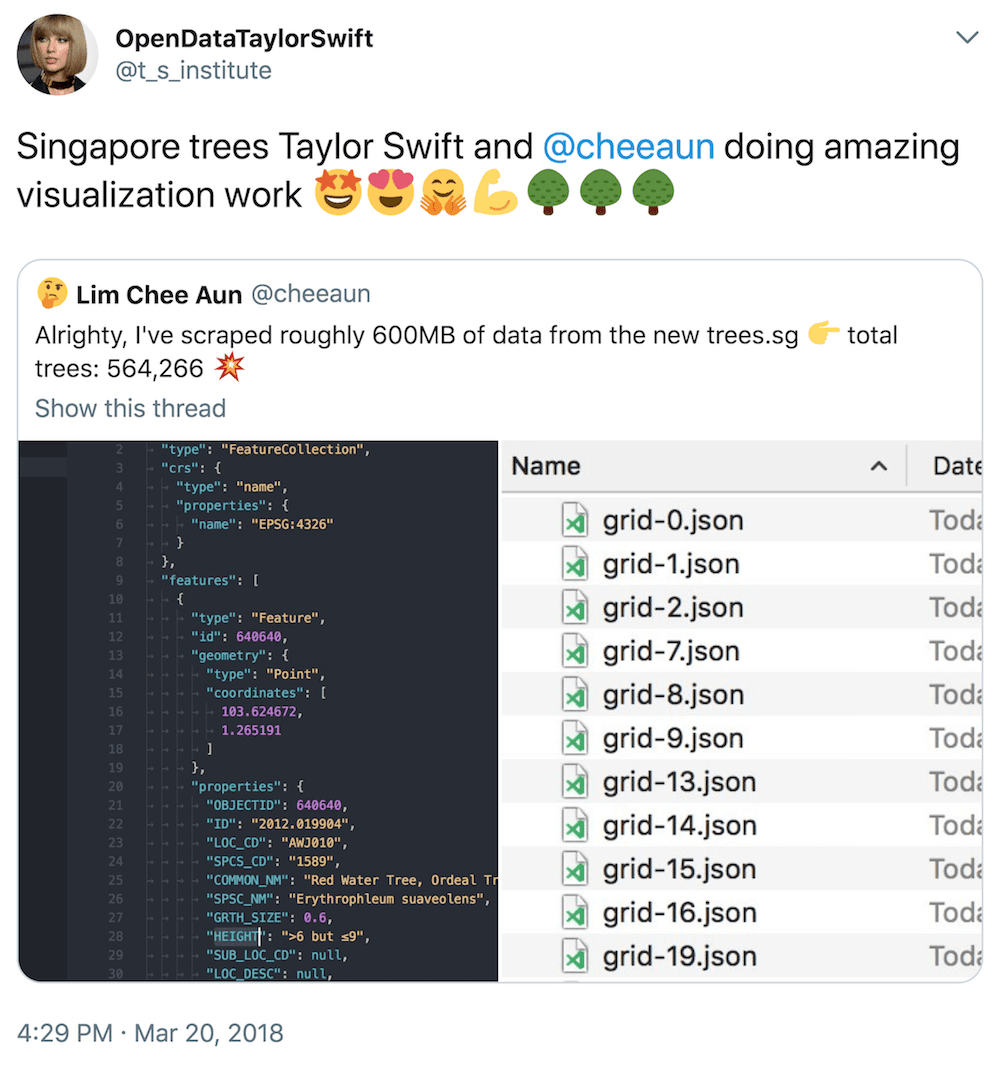Open the tweet options chevron menu

tap(967, 38)
